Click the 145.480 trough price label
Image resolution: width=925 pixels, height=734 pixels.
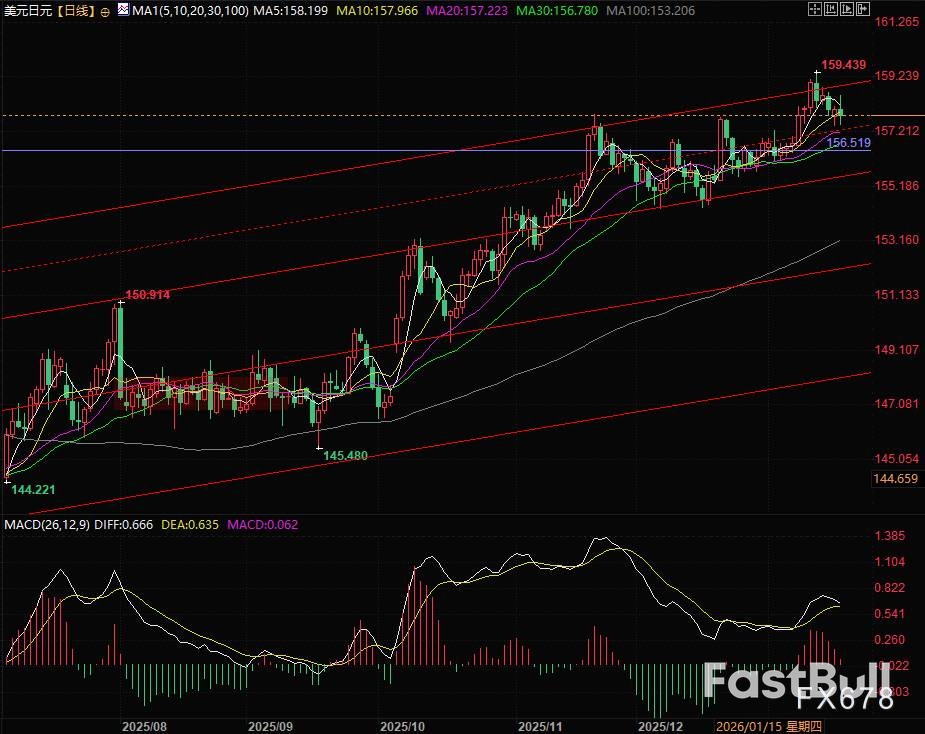coord(346,455)
